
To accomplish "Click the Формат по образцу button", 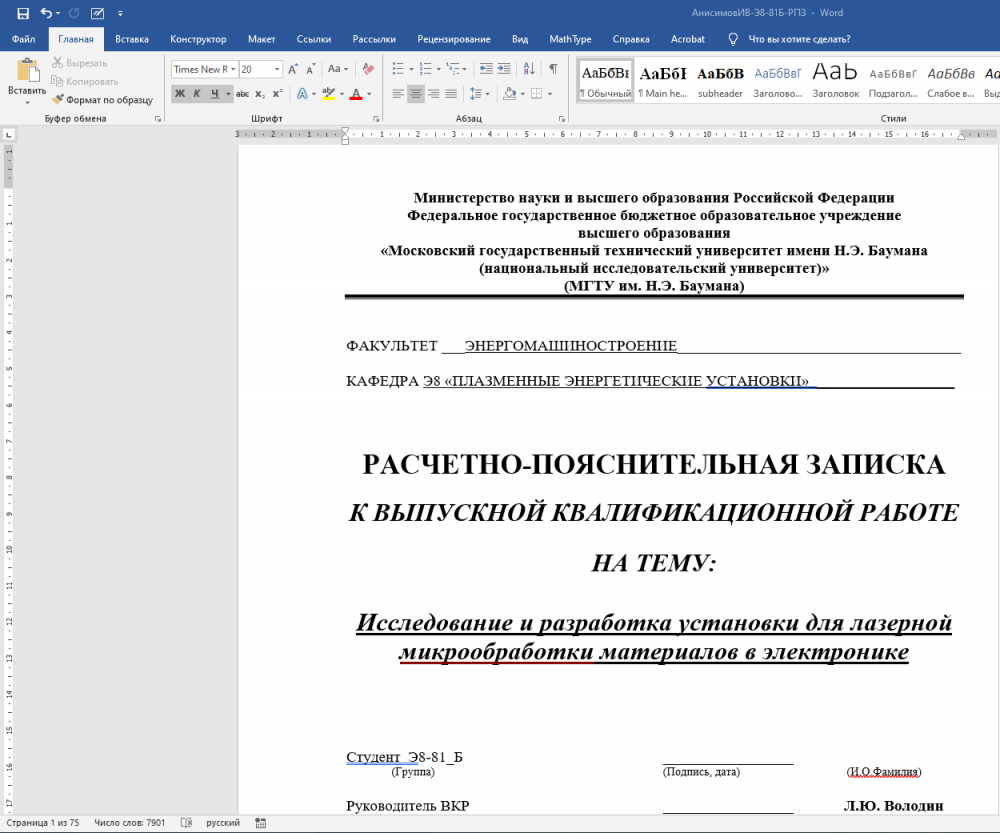I will [103, 100].
